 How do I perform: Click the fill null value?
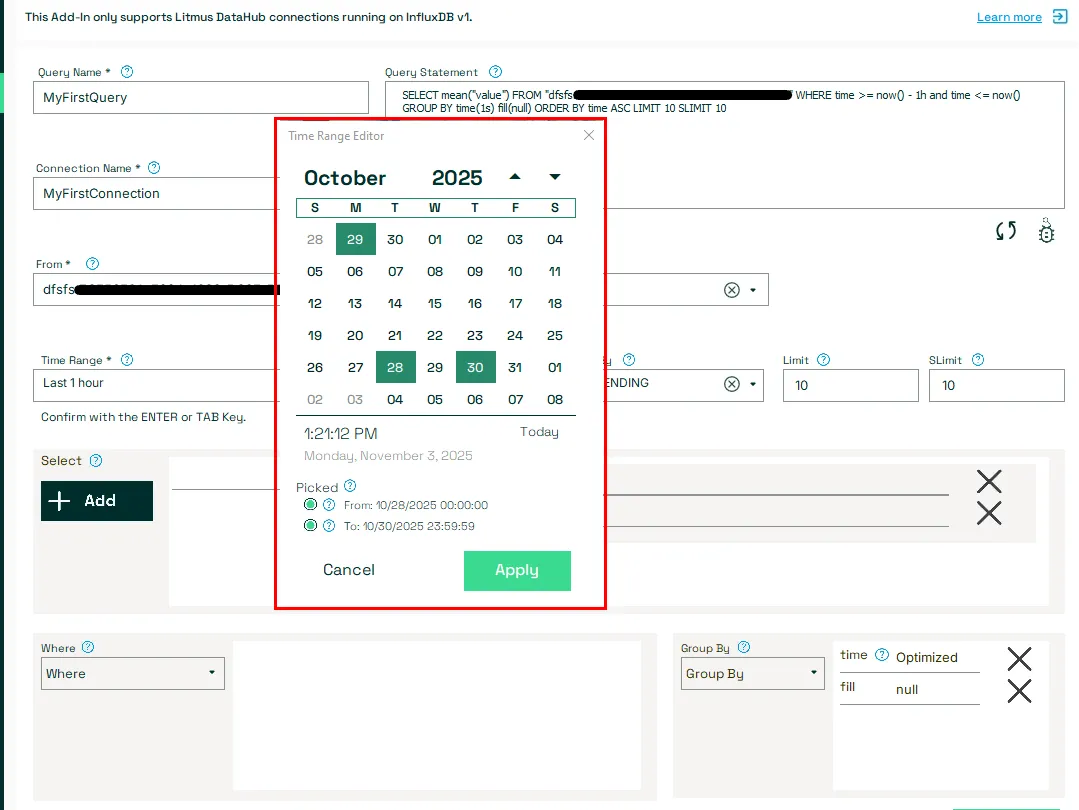pyautogui.click(x=907, y=690)
